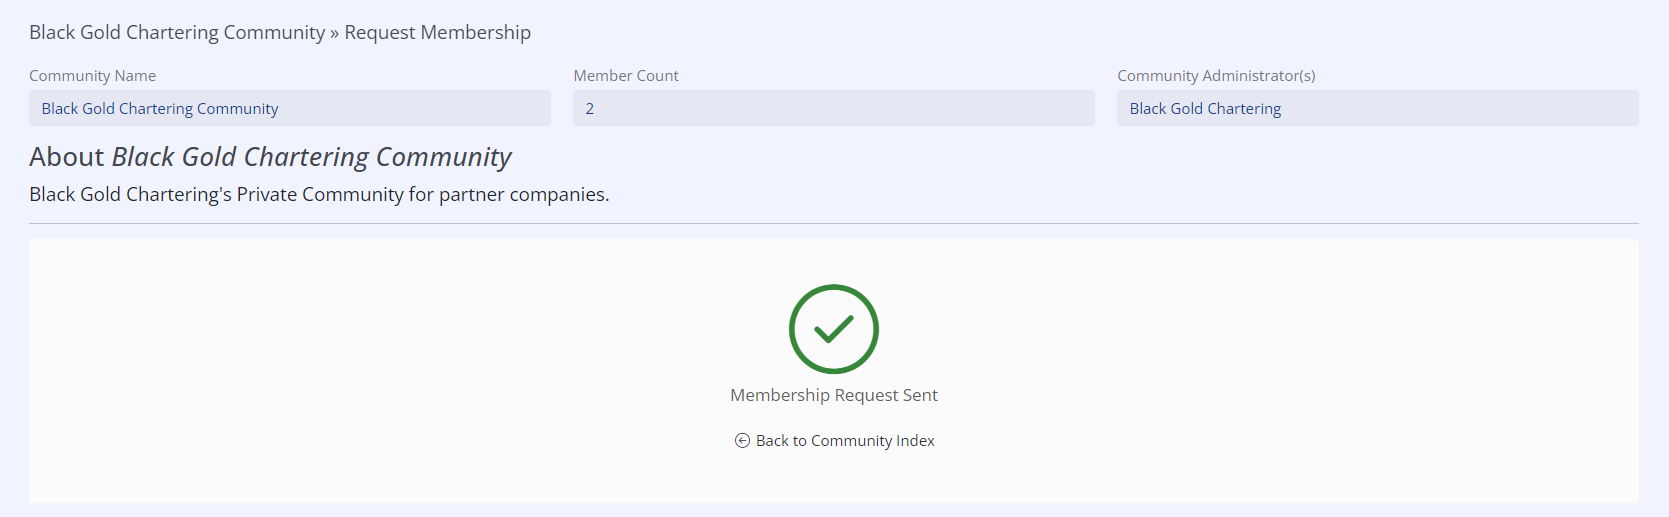The image size is (1669, 517).
Task: Click the Black Gold Chartering administrator name
Action: [1205, 109]
